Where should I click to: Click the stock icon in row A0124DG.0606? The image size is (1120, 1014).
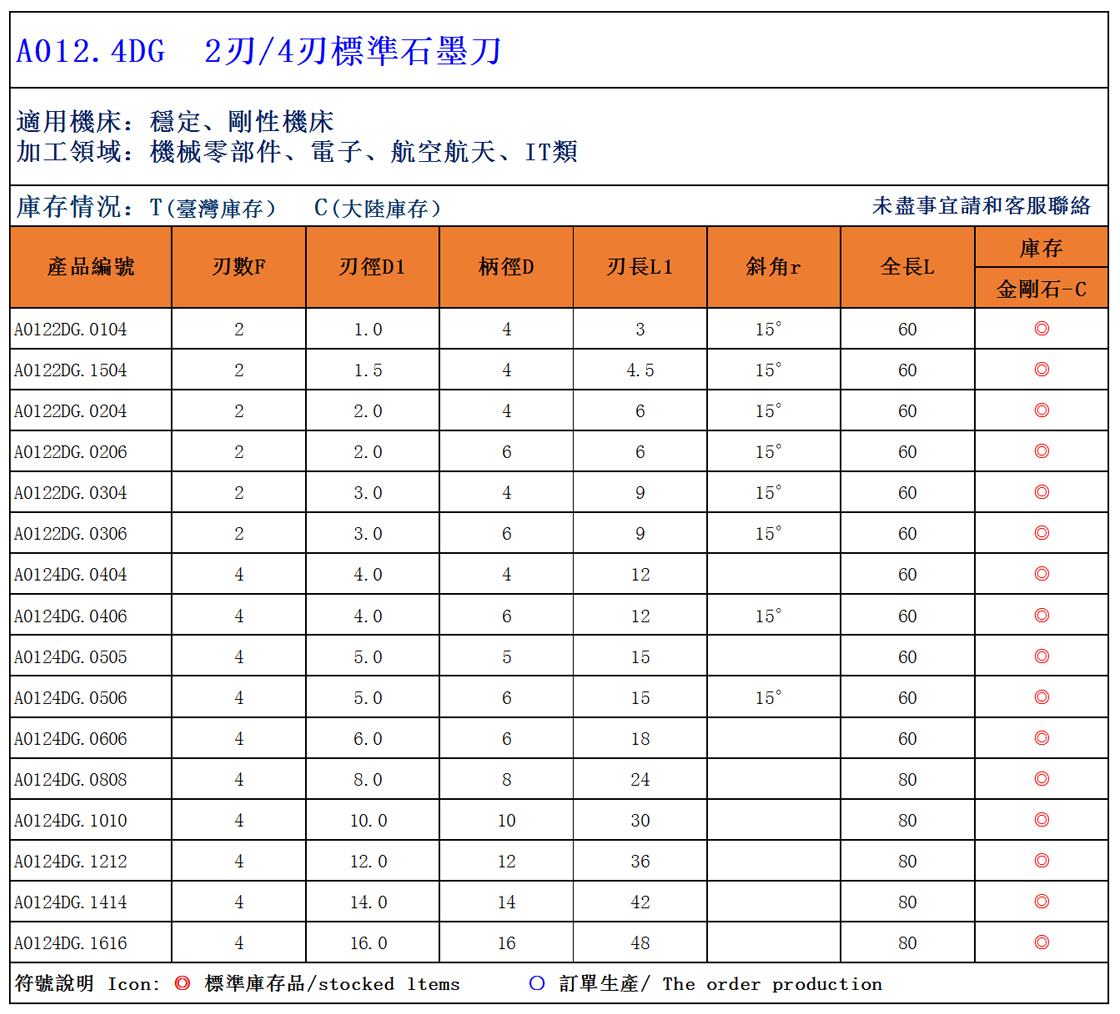1041,738
